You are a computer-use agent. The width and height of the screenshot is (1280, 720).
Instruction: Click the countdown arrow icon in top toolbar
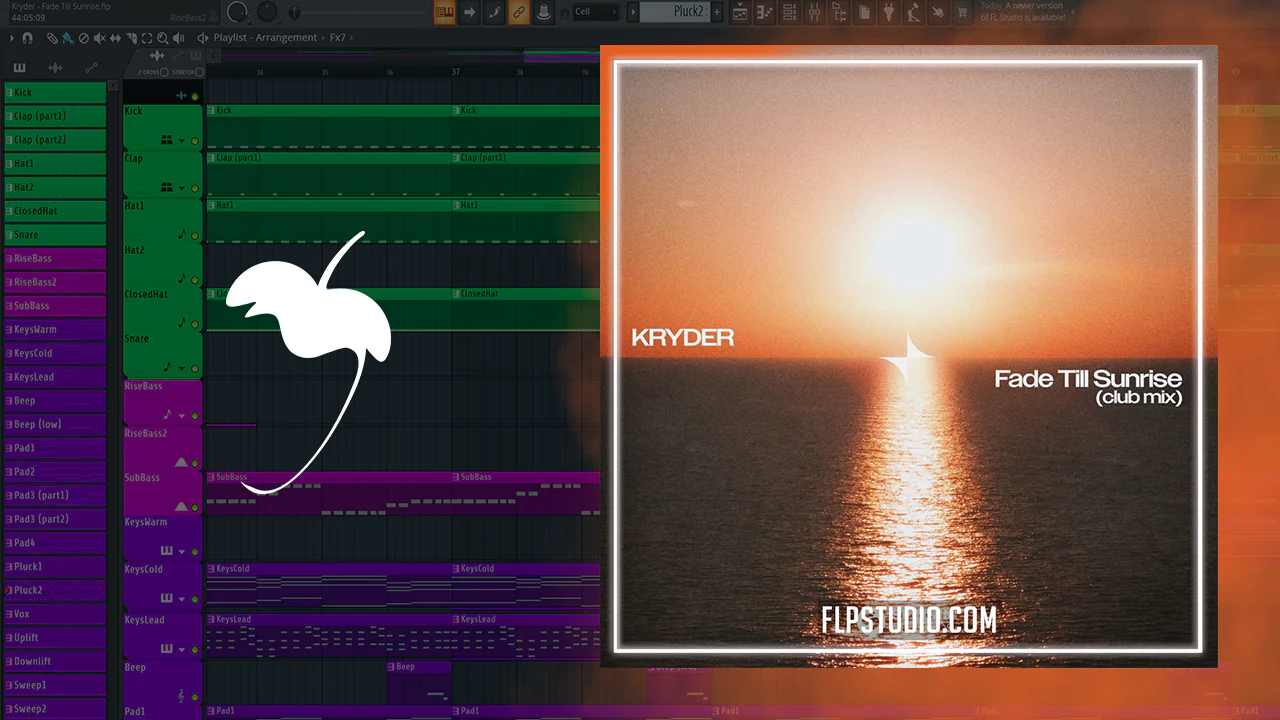coord(469,12)
